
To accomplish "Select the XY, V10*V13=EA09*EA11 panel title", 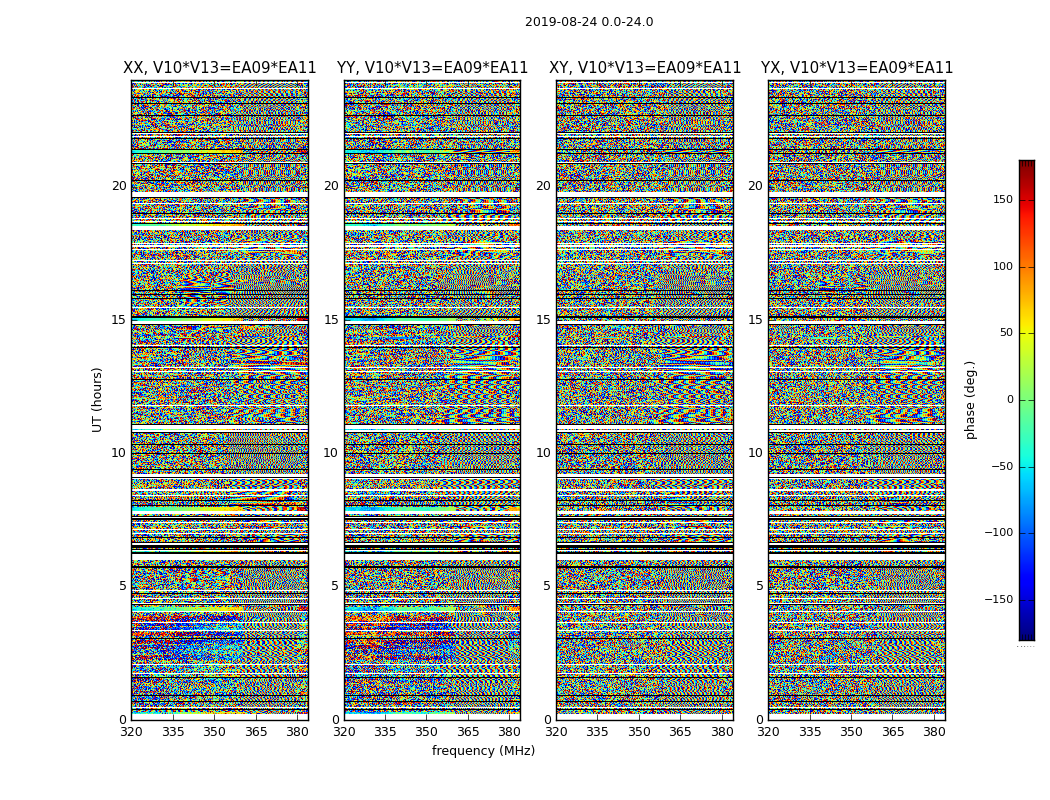I will pyautogui.click(x=645, y=68).
